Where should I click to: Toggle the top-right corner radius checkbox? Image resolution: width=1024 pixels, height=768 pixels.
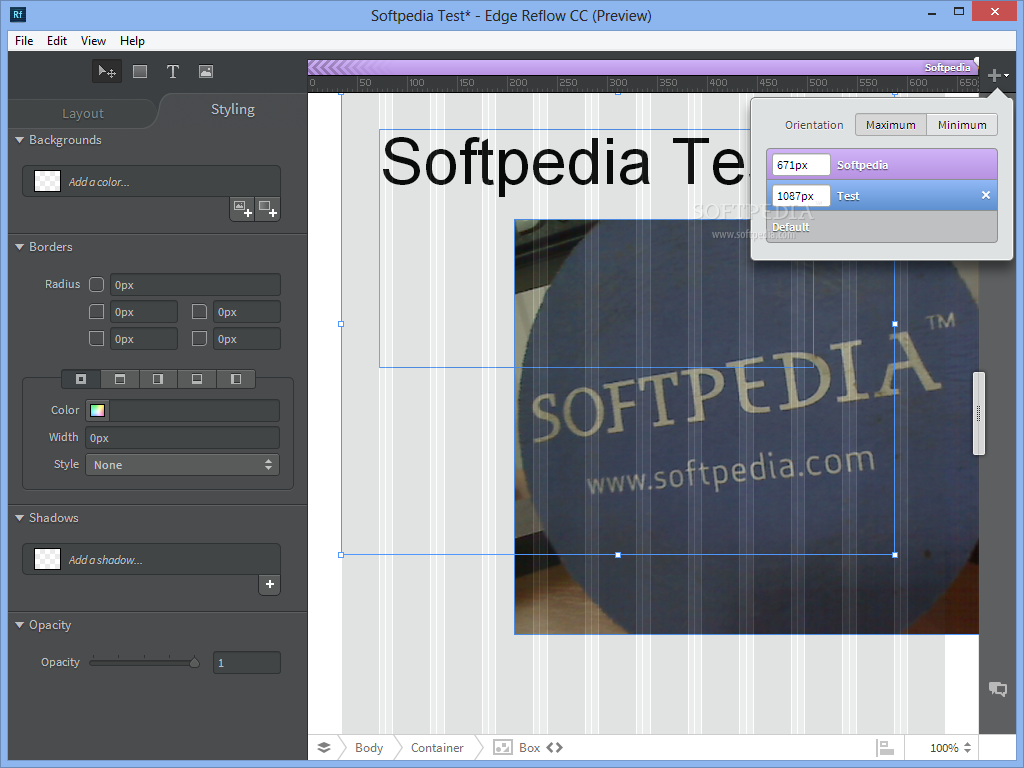click(199, 312)
